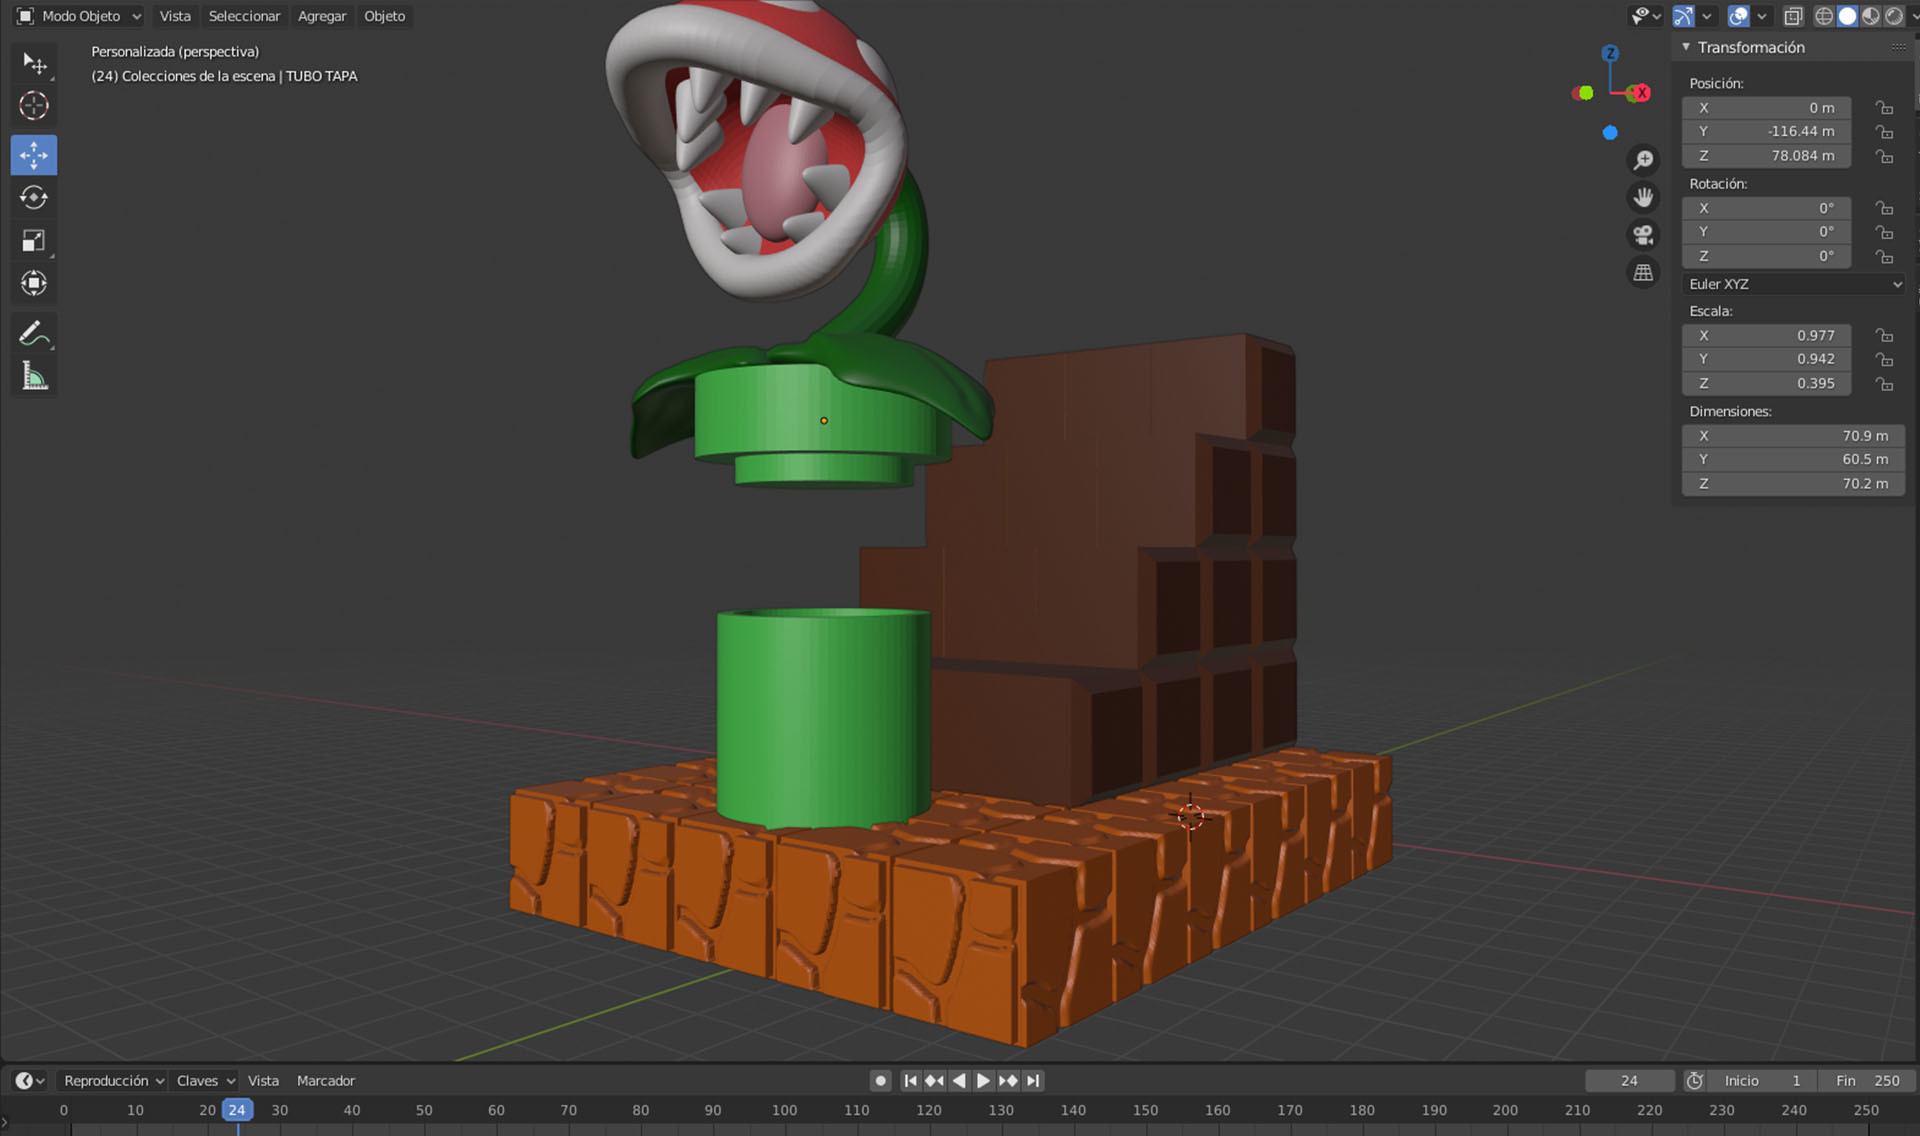Select the Measure tool
This screenshot has width=1920, height=1136.
[x=35, y=376]
